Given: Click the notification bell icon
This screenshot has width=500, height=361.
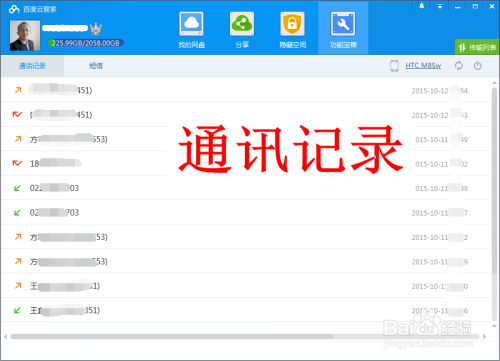Looking at the screenshot, I should click(422, 6).
